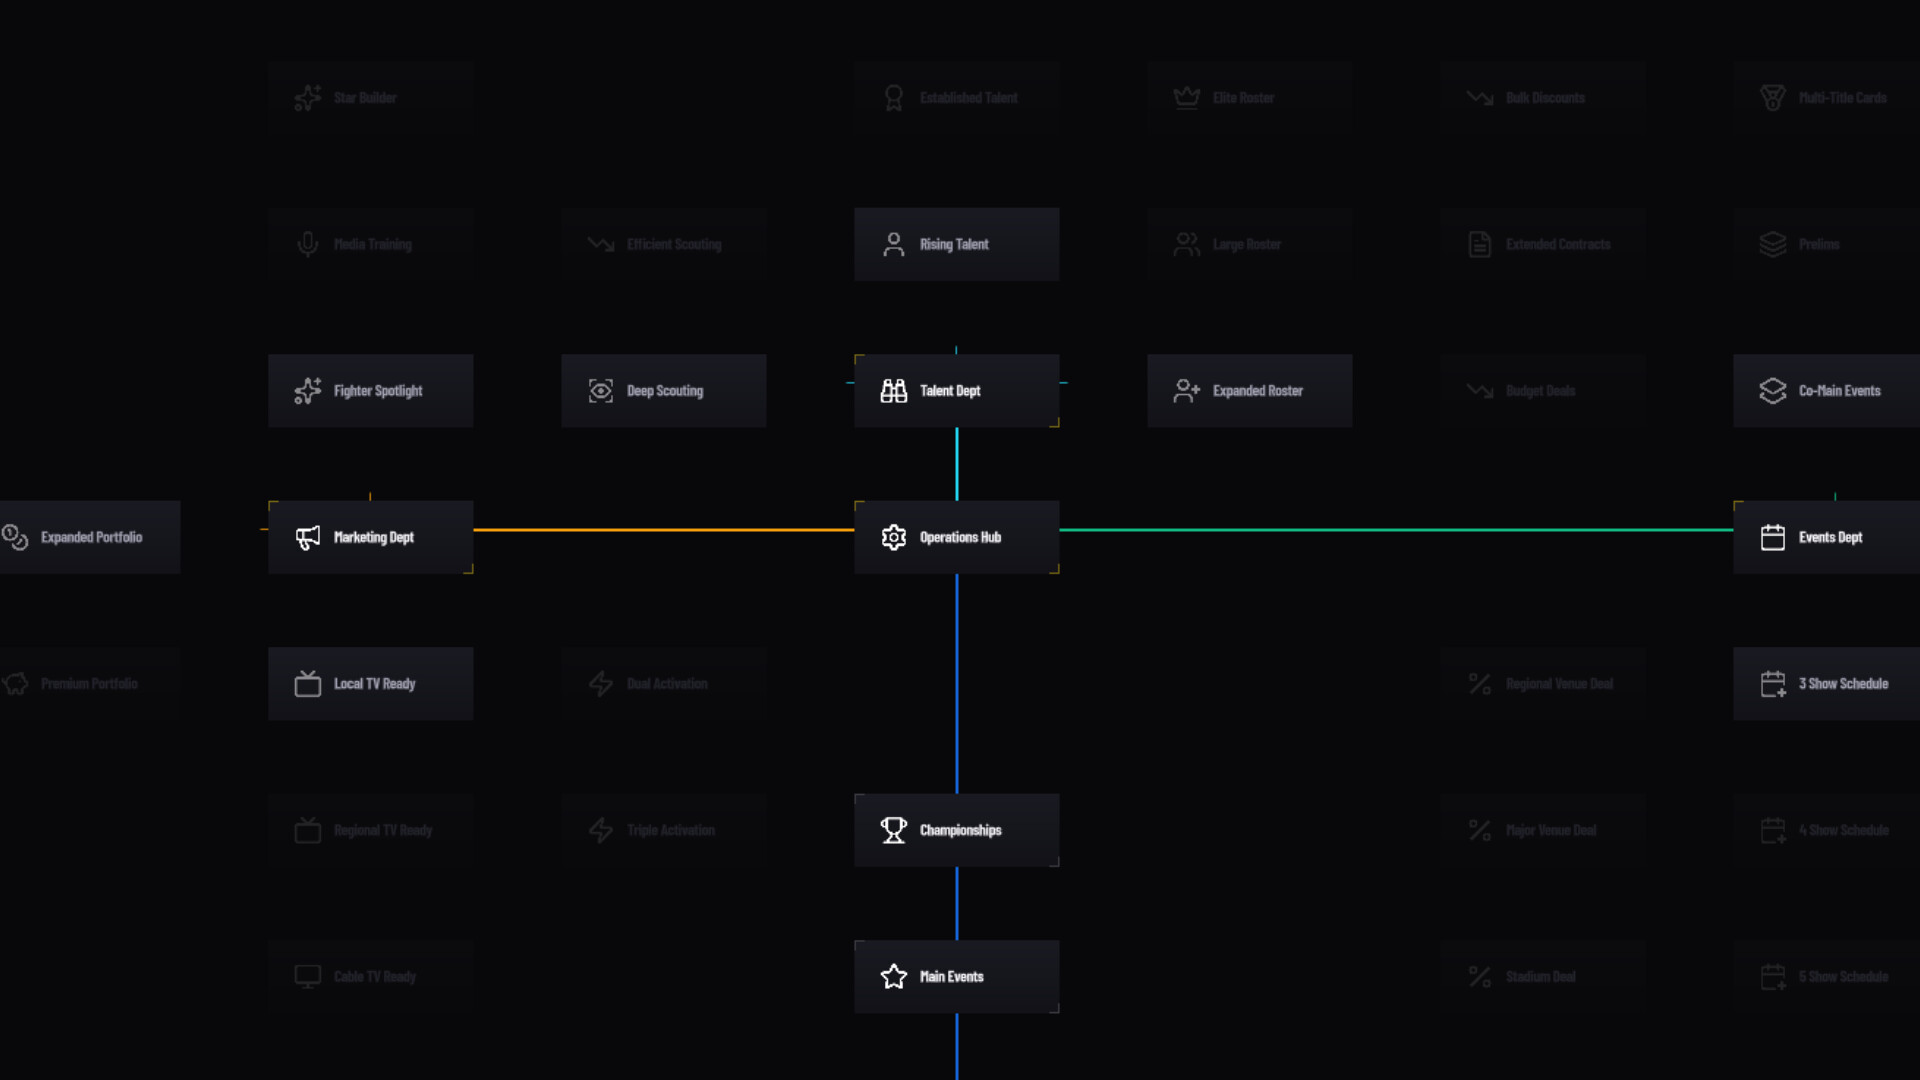Select the eye icon on Deep Scouting

(x=600, y=391)
